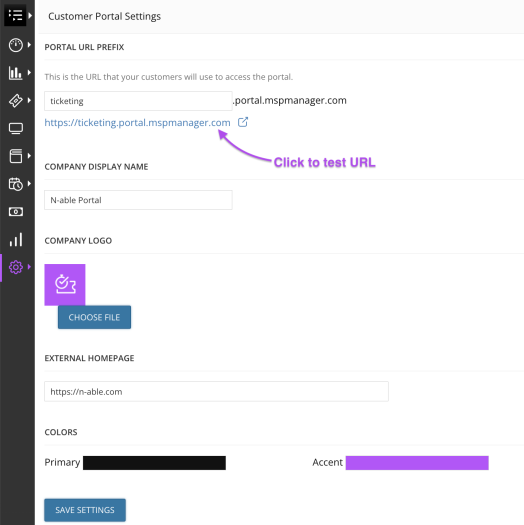Open the ticketing.portal.mspmanager.com link

pyautogui.click(x=137, y=123)
